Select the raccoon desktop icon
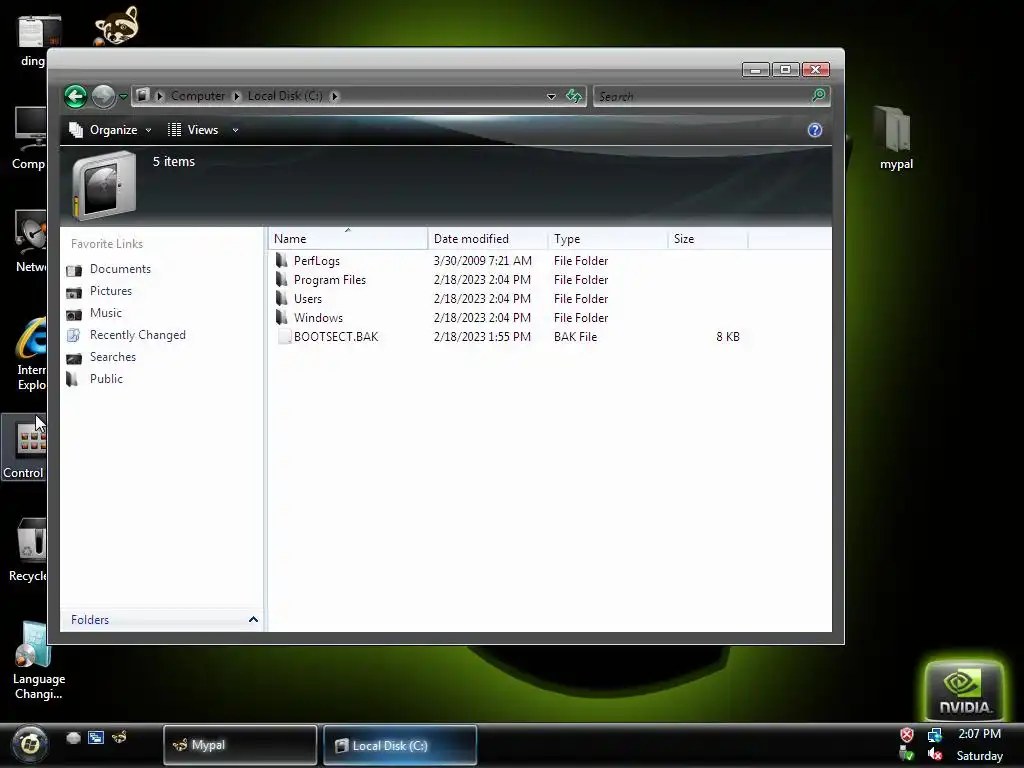This screenshot has height=768, width=1024. pyautogui.click(x=116, y=26)
